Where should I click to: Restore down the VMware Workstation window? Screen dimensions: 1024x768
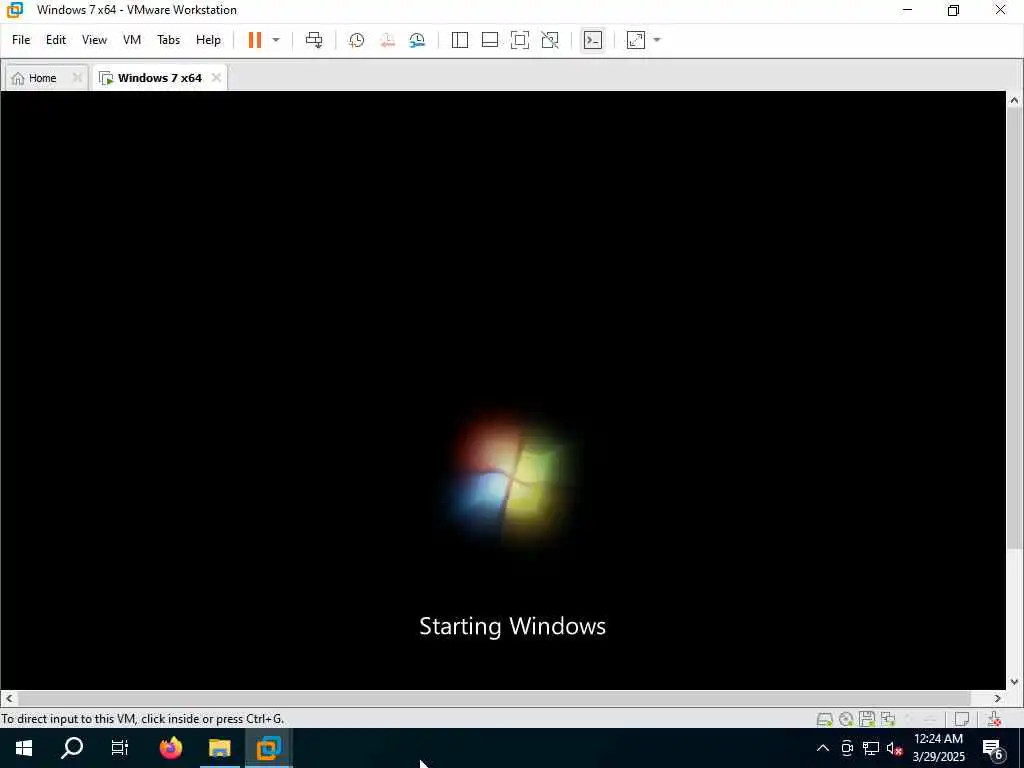(953, 10)
